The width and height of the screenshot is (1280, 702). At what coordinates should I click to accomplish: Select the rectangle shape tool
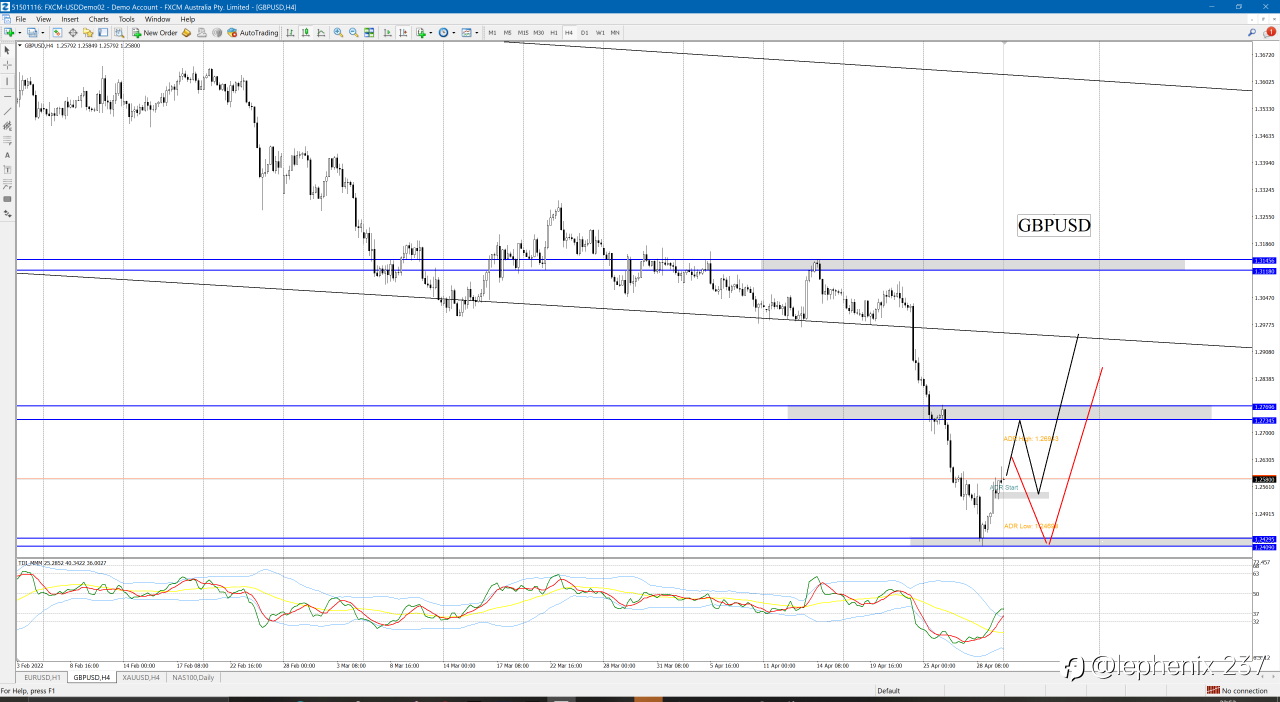coord(8,199)
